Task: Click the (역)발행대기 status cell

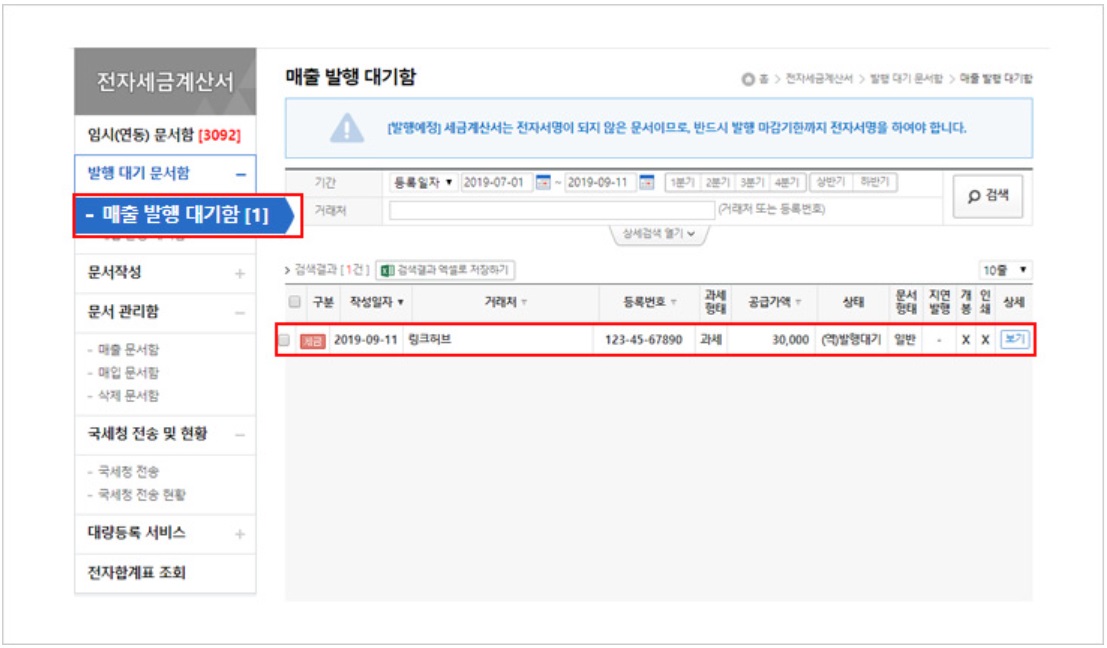Action: tap(851, 340)
